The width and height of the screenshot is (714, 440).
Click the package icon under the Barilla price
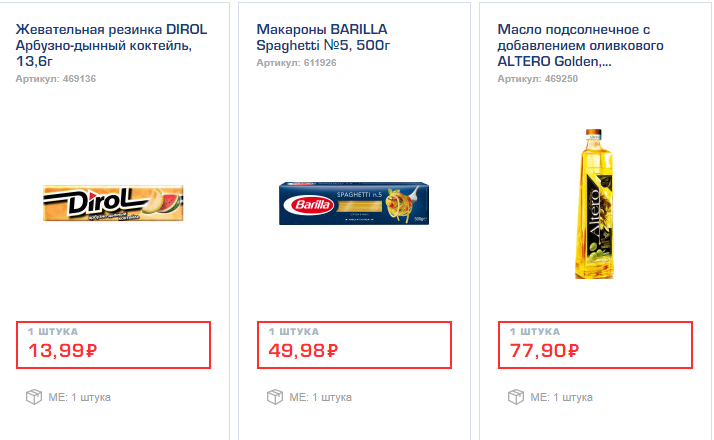coord(274,397)
